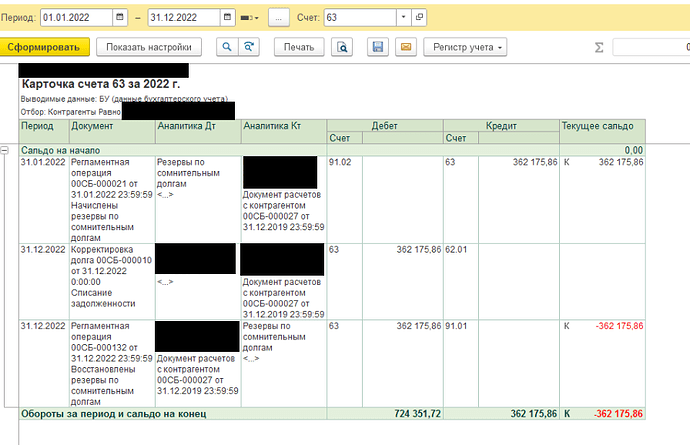Select the Аналитика Дт column header
Screen dimensions: 690x445
point(198,131)
